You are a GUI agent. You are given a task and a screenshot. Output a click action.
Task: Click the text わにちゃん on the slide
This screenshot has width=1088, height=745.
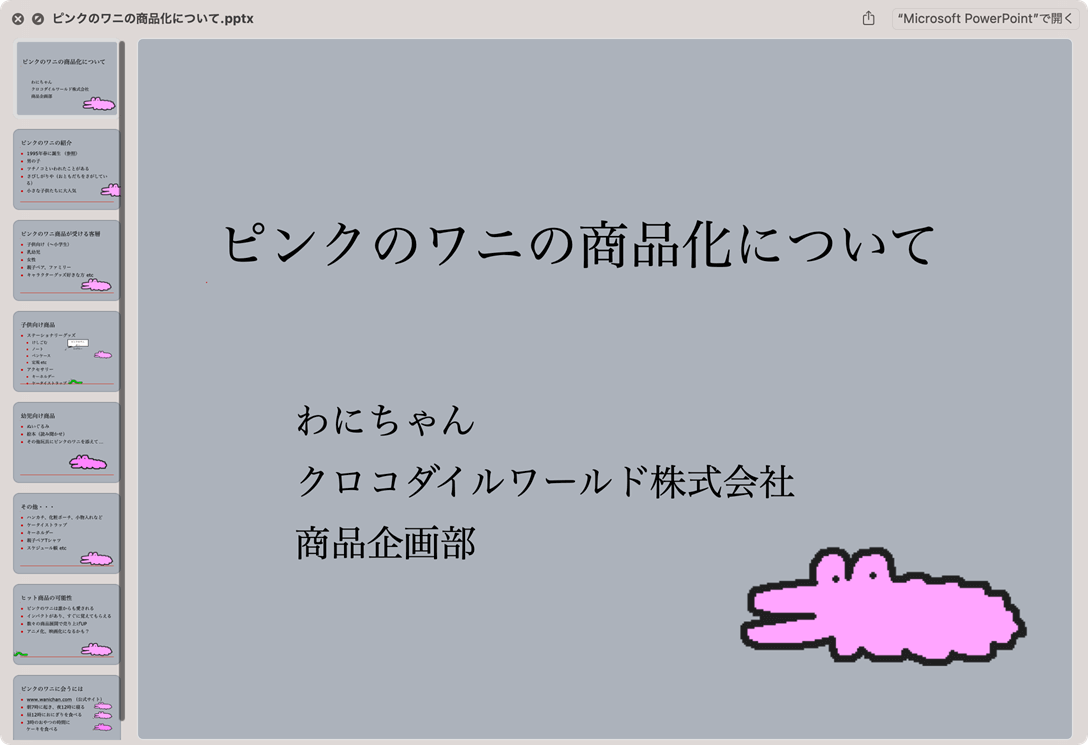[385, 420]
